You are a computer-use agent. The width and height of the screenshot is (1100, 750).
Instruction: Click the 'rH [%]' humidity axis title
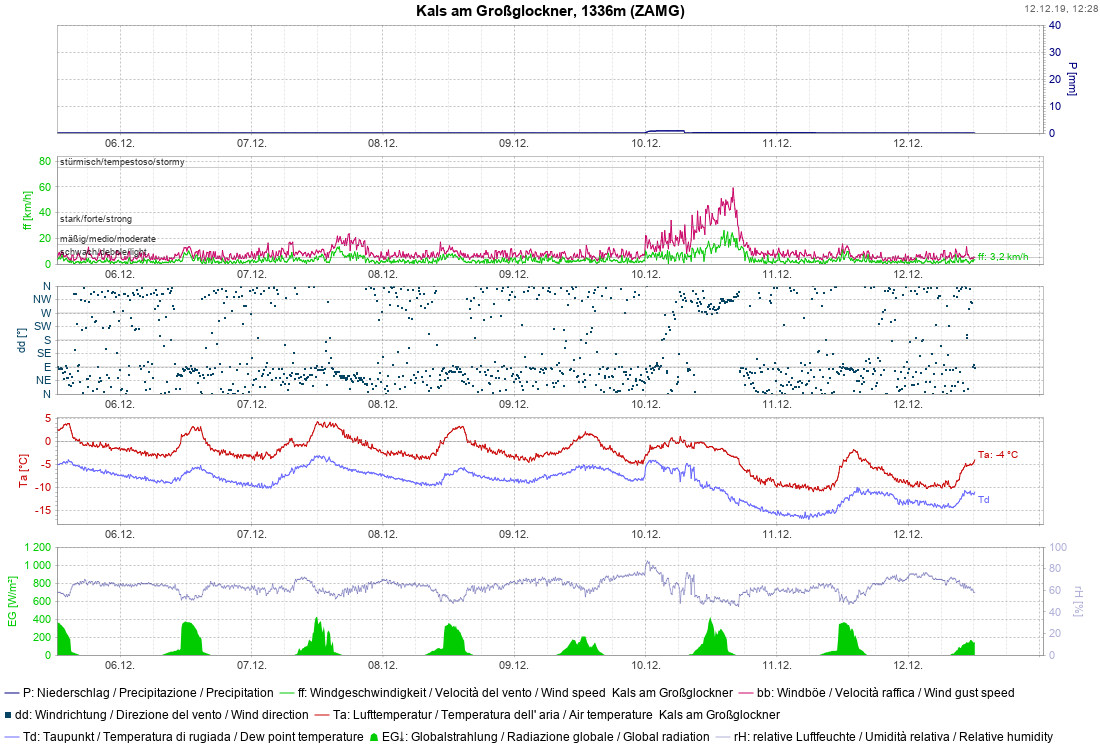[x=1076, y=601]
